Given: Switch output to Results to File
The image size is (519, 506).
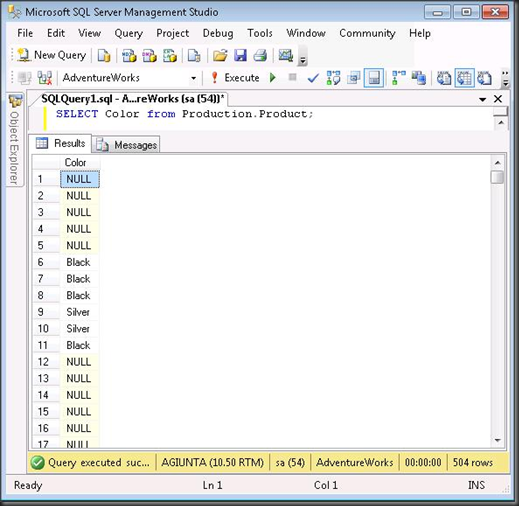Looking at the screenshot, I should coord(484,78).
